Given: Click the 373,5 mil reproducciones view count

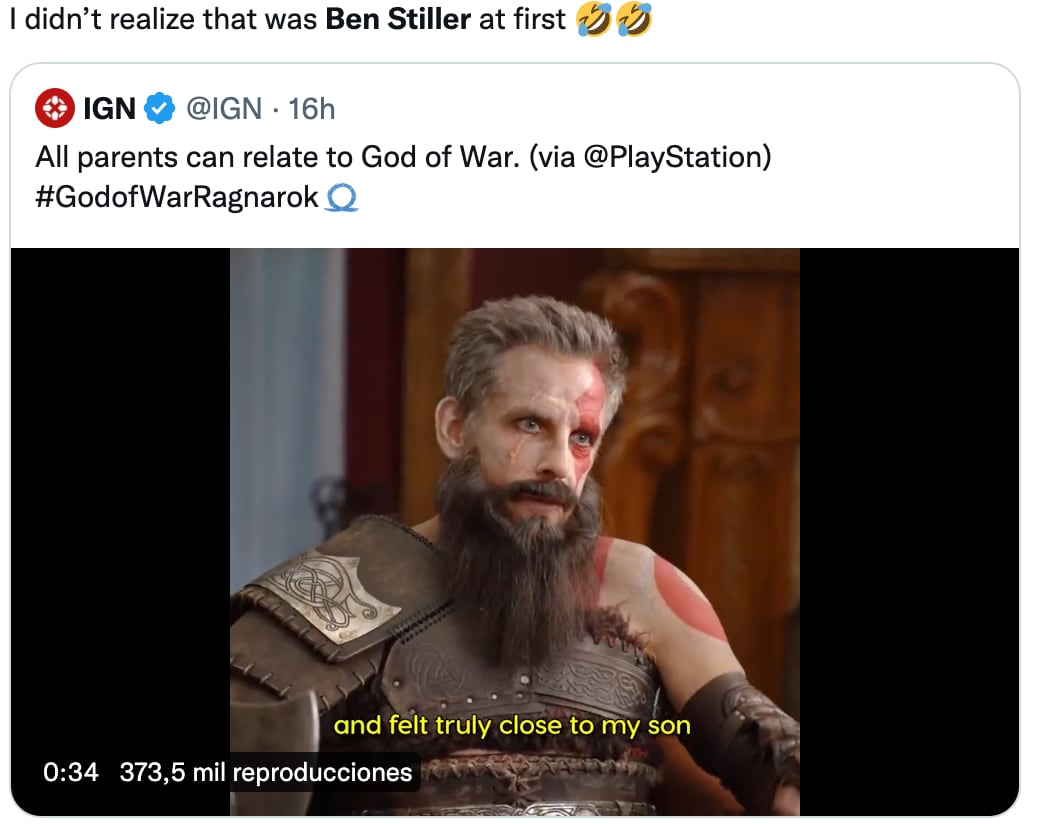Looking at the screenshot, I should point(266,772).
